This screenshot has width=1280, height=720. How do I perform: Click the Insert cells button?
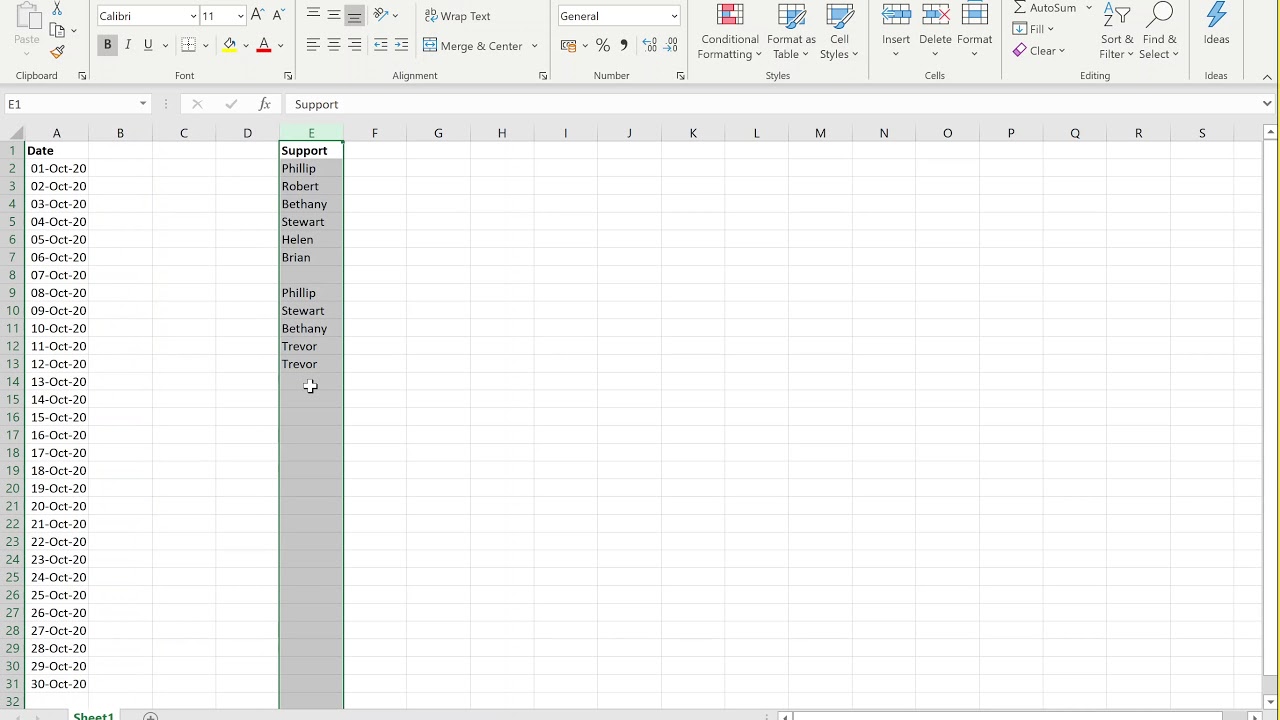896,30
